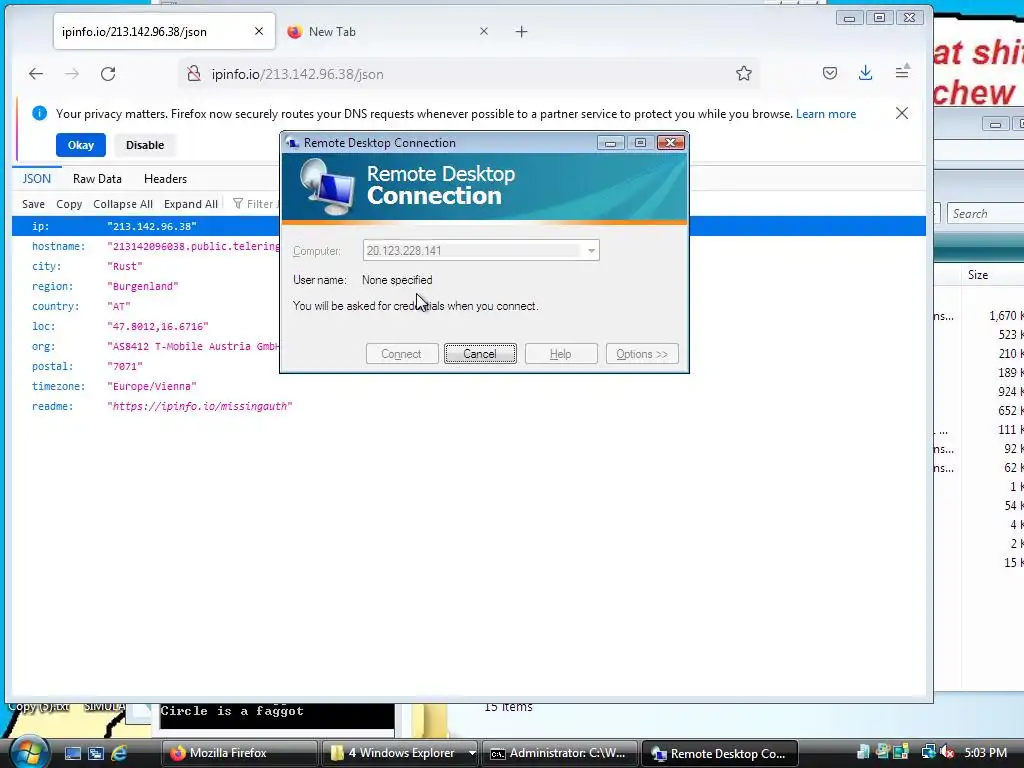Click Copy in JSON toolbar
Image resolution: width=1024 pixels, height=768 pixels.
pos(69,204)
